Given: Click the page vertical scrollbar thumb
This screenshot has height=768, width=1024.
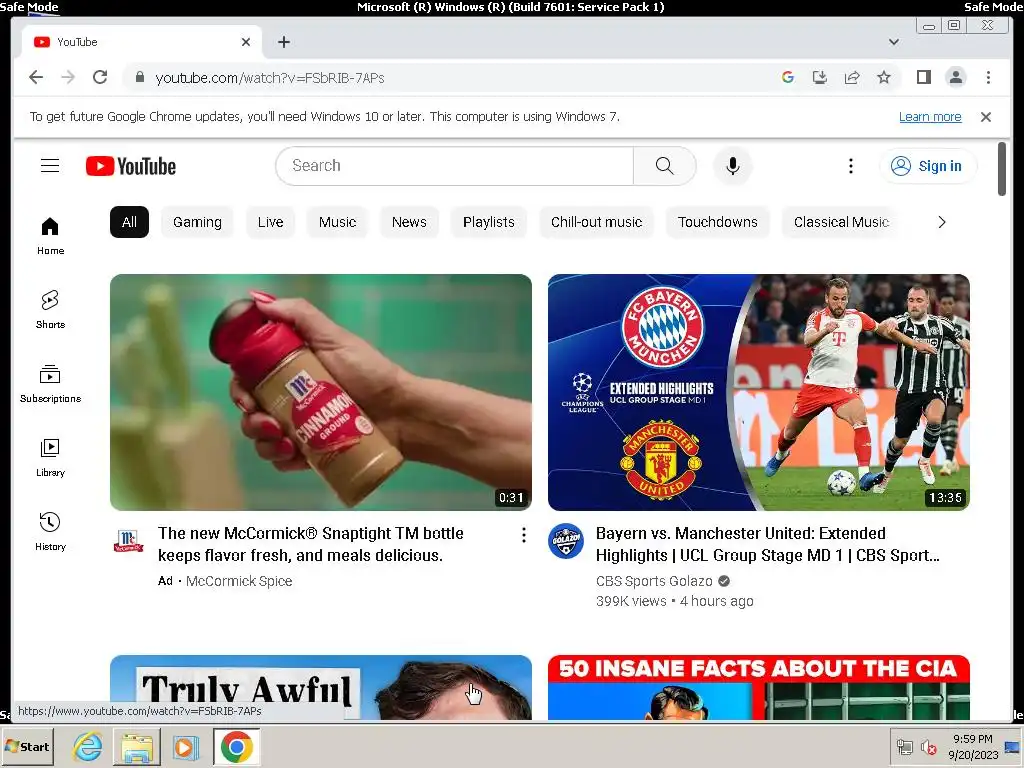Looking at the screenshot, I should [x=1002, y=168].
